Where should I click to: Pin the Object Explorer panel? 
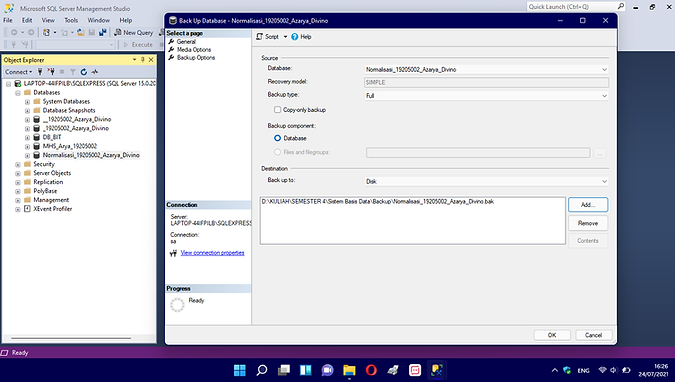coord(142,60)
